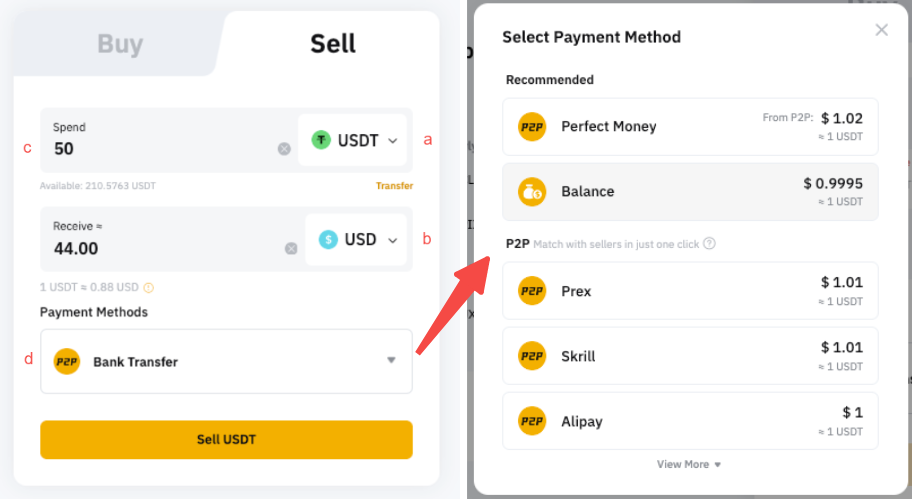Switch to the Buy tab
The image size is (912, 499).
tap(120, 44)
